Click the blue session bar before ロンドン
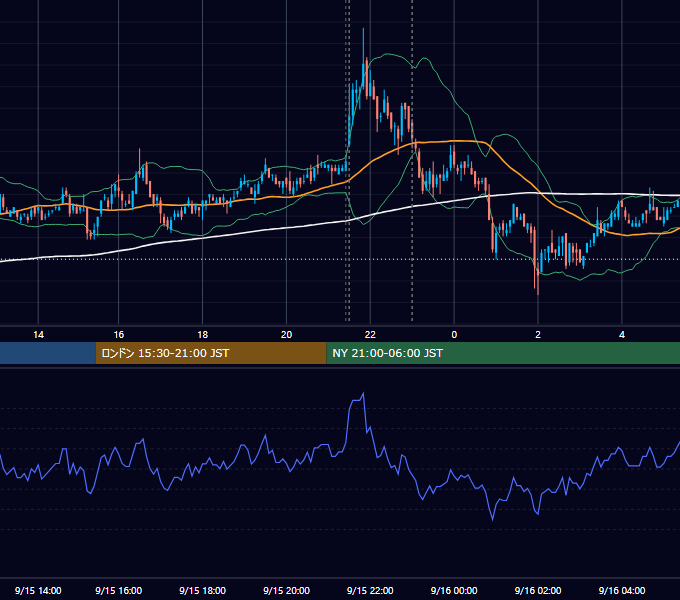Screen dimensions: 680x600 tap(48, 353)
